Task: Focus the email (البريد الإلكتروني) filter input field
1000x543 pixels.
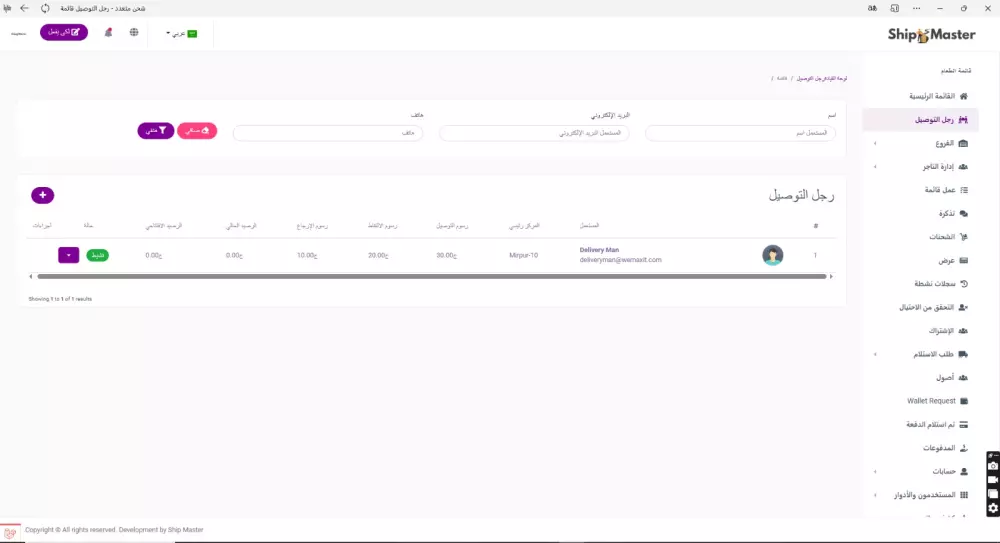Action: pyautogui.click(x=534, y=133)
